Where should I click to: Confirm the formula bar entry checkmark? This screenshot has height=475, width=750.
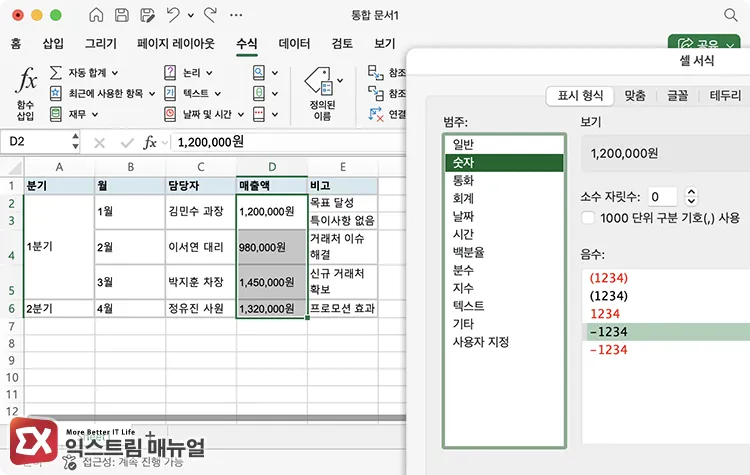coord(127,143)
